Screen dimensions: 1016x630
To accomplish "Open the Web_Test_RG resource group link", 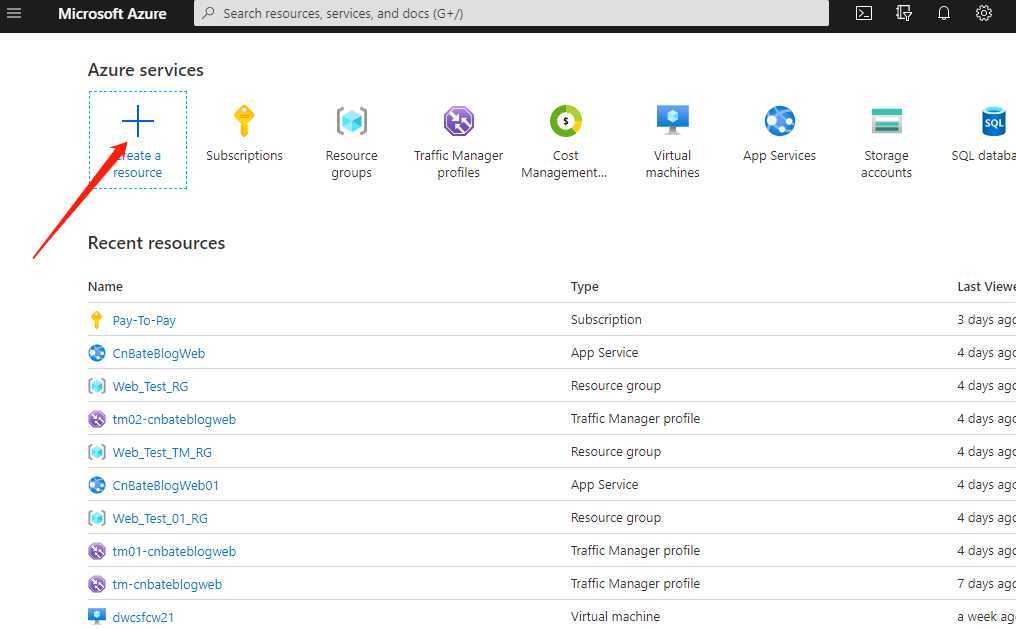I will 150,386.
